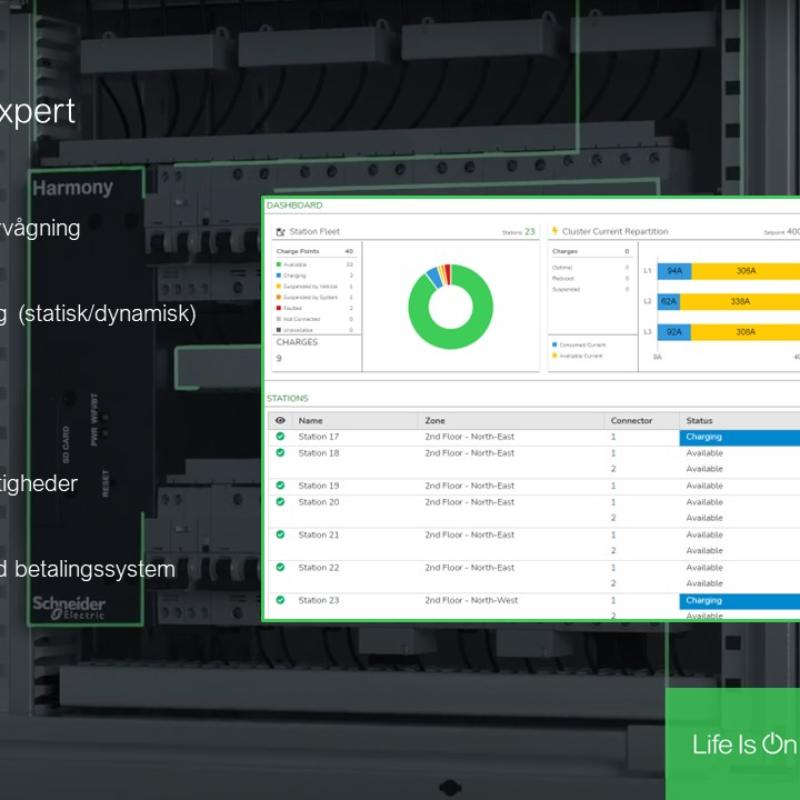The width and height of the screenshot is (800, 800).
Task: Click the 'Optimal' charges row
Action: (590, 267)
